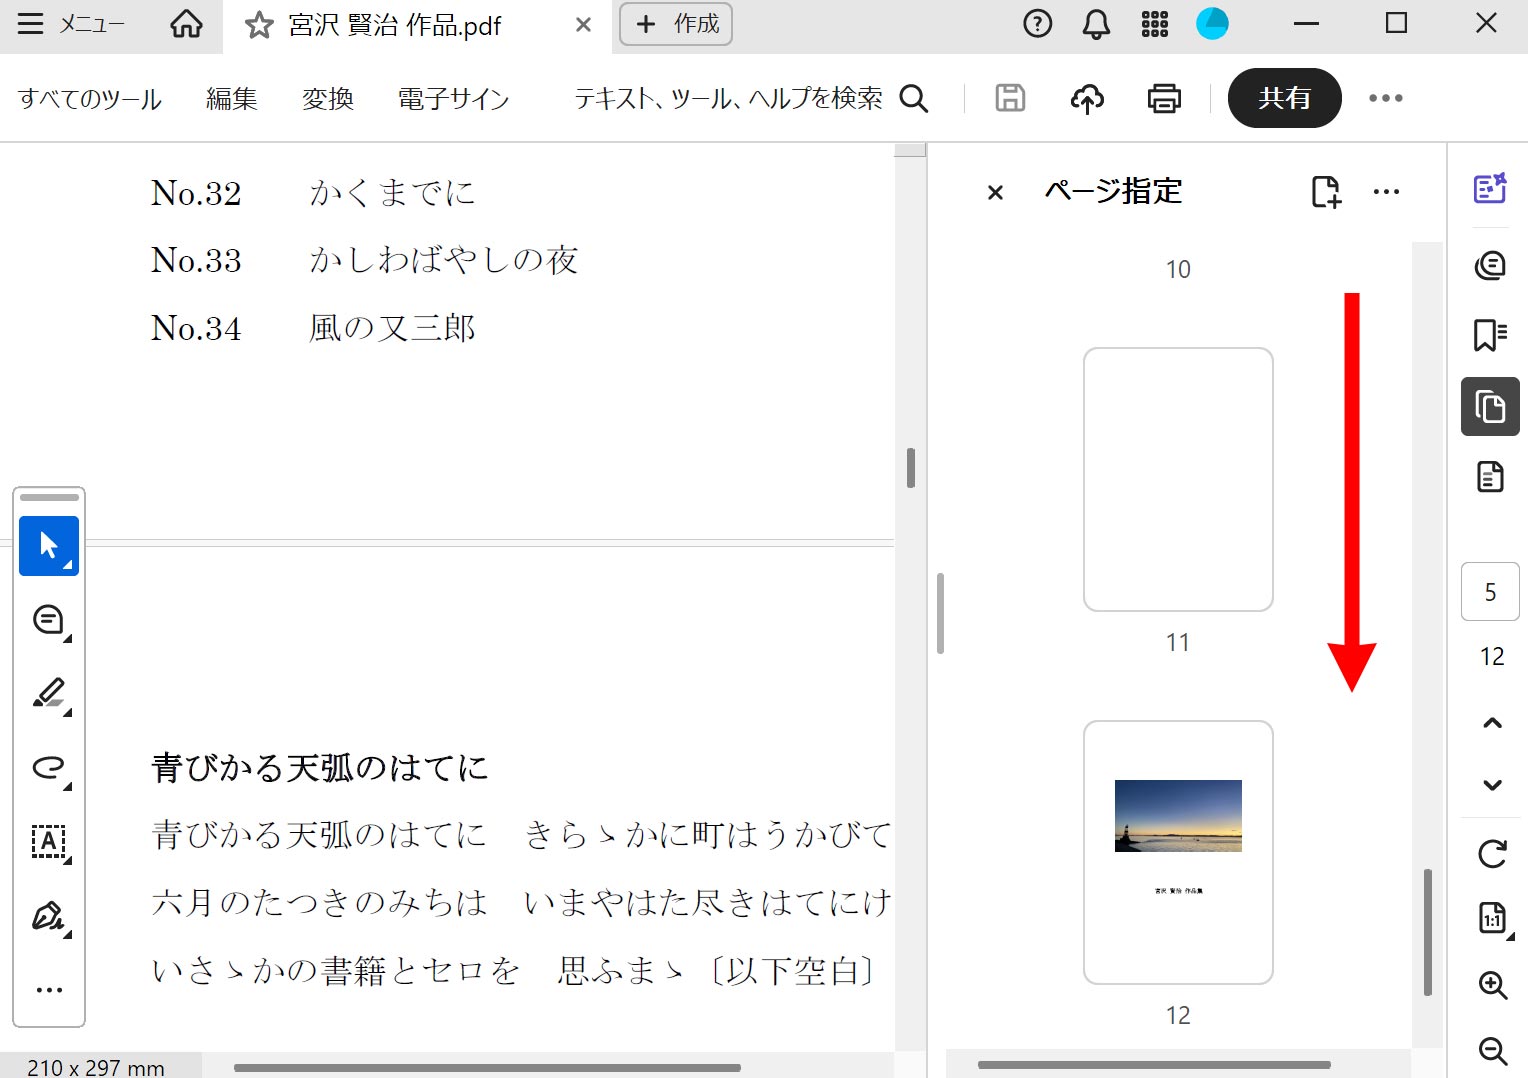Open the 1:1 zoom level dropdown
The height and width of the screenshot is (1078, 1528).
click(x=1490, y=919)
